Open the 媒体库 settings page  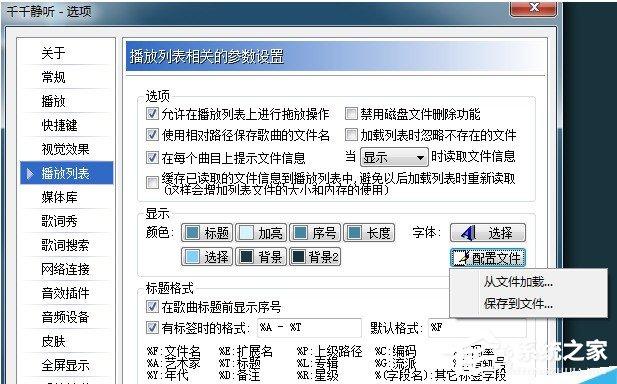[59, 197]
